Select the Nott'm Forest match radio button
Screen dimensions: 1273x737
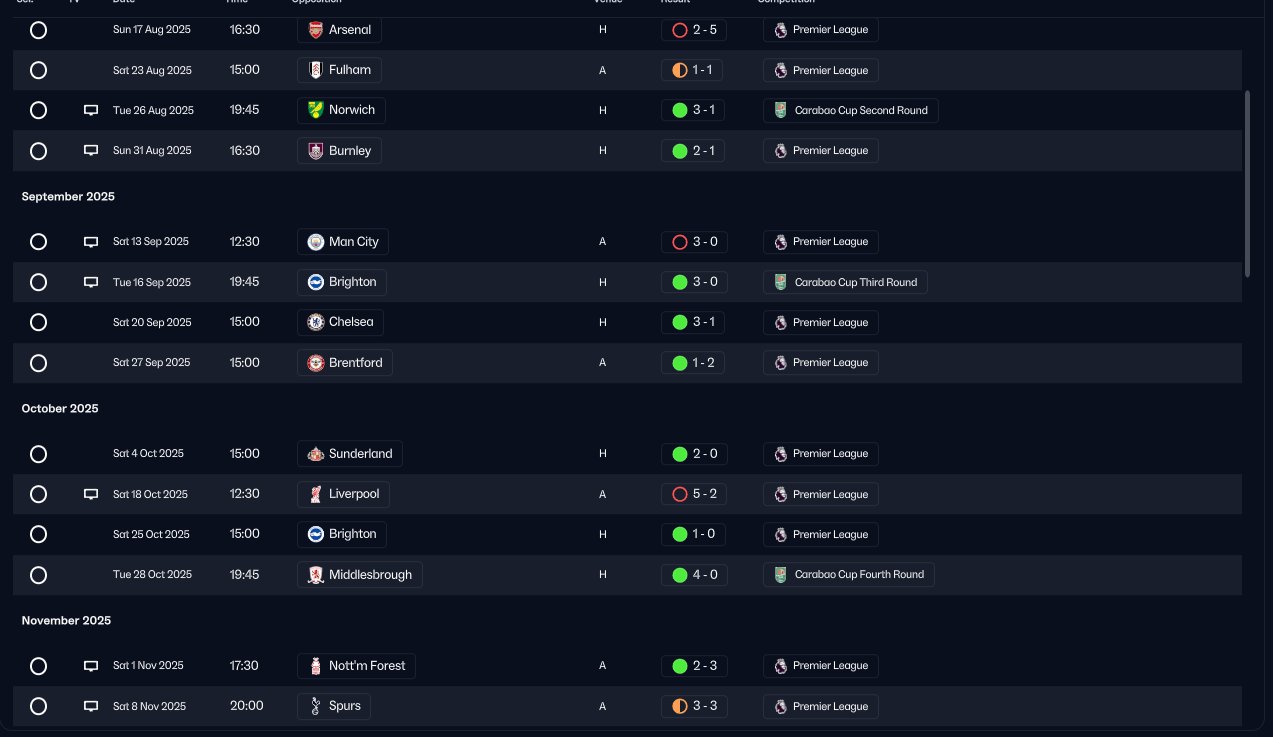[x=38, y=666]
